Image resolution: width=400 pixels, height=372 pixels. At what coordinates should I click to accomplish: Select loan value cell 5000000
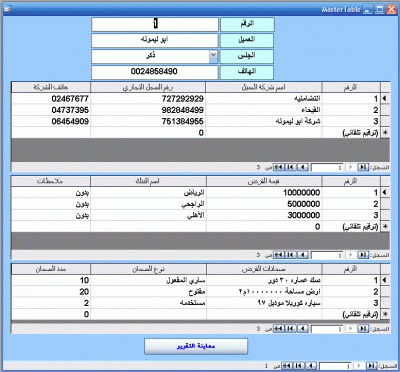point(264,204)
